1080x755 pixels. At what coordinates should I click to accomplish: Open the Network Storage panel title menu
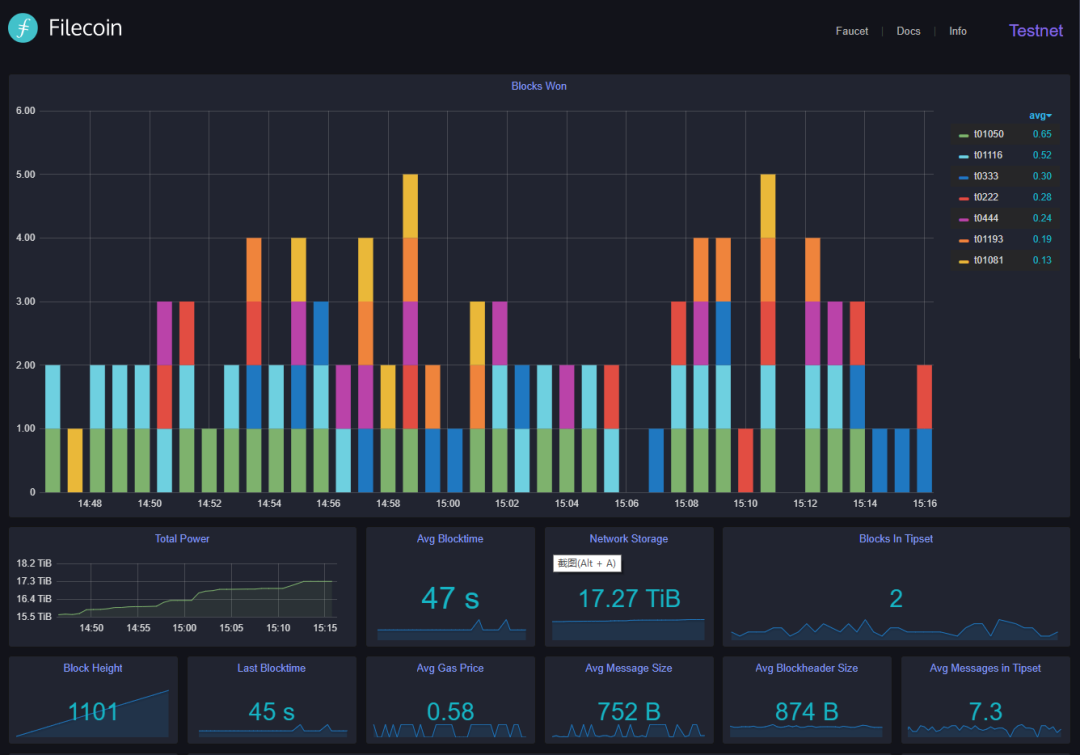(x=628, y=539)
